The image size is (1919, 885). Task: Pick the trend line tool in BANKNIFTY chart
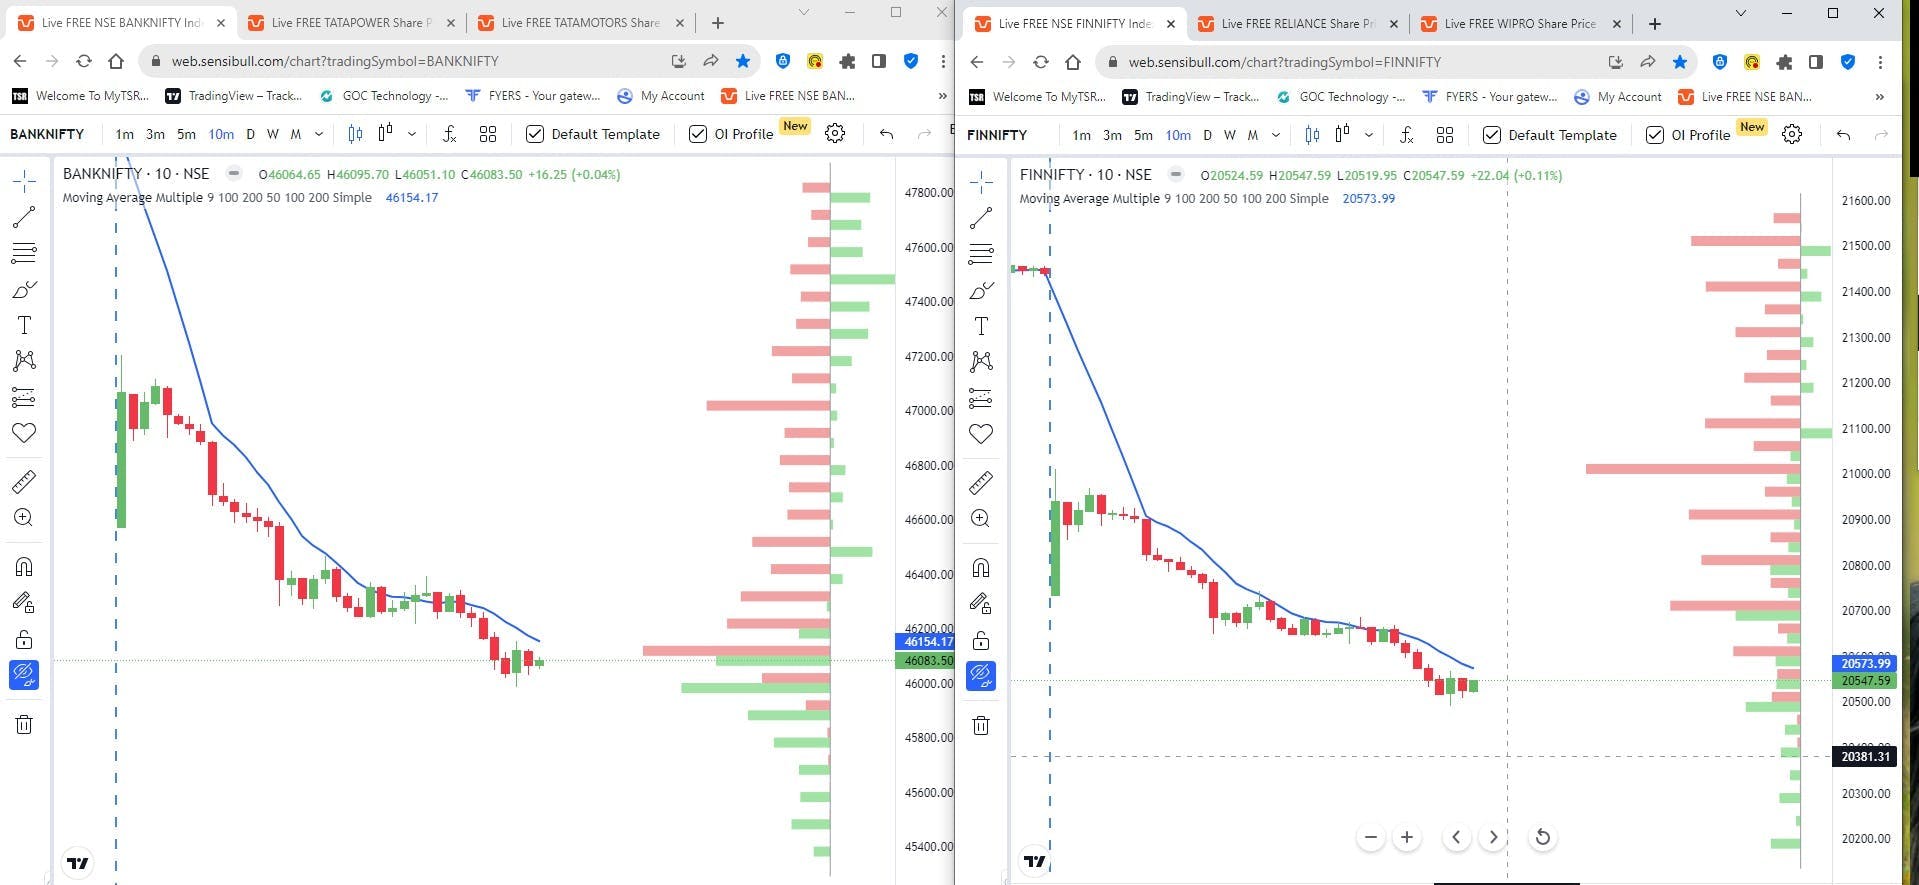24,216
